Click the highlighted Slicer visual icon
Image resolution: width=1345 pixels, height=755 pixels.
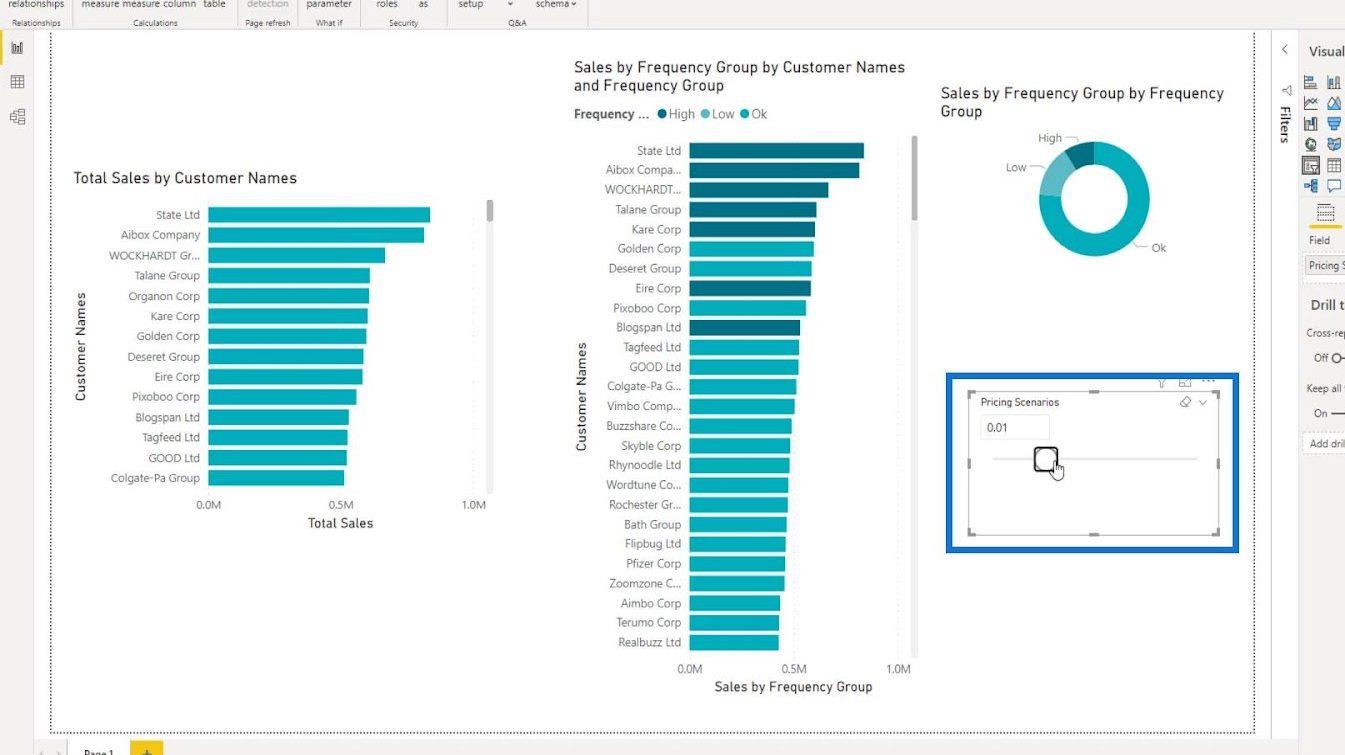pos(1311,165)
